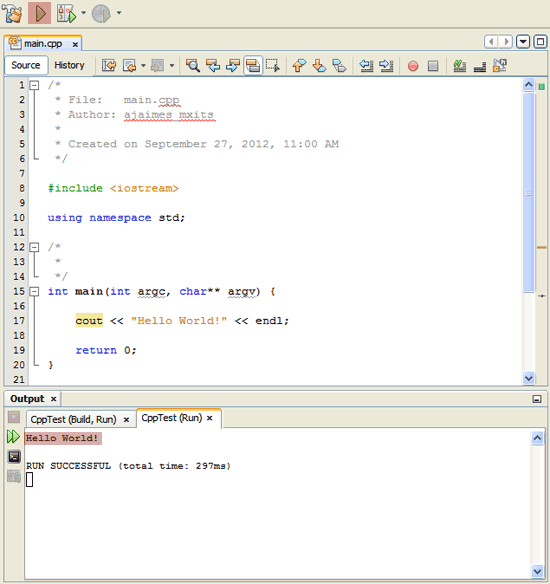Image resolution: width=550 pixels, height=584 pixels.
Task: Go to the previous bookmark
Action: [299, 66]
